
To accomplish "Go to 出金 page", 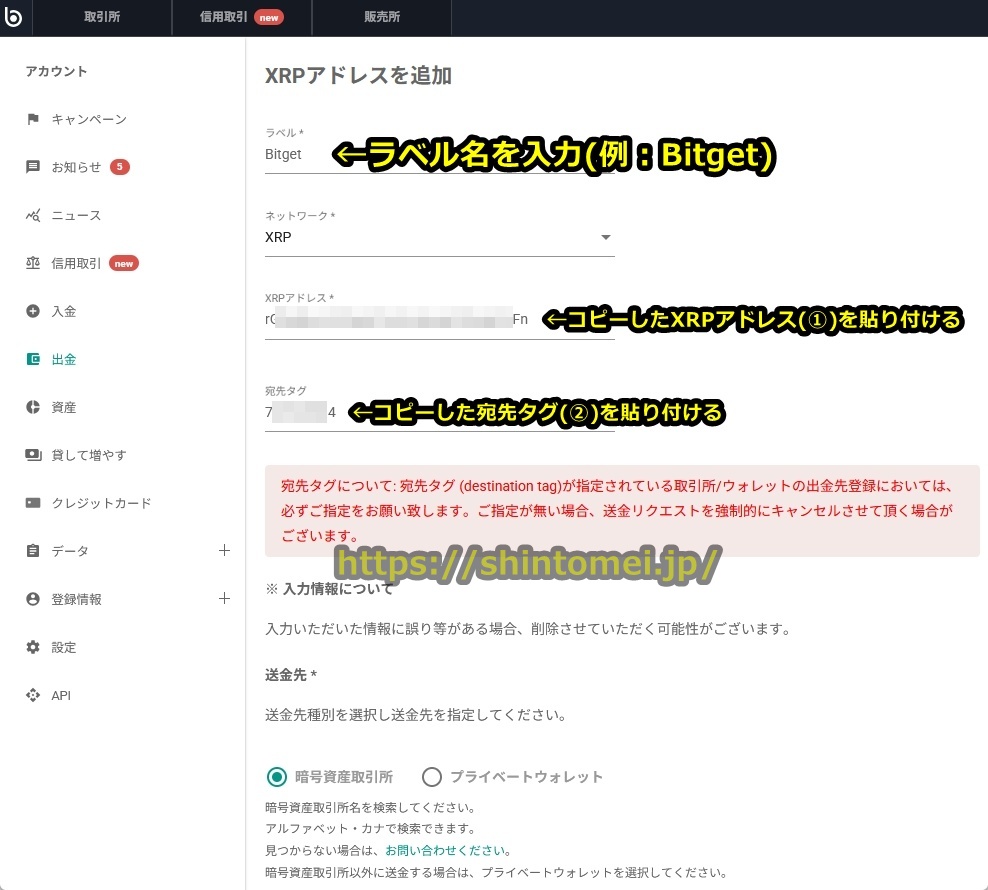I will (64, 359).
